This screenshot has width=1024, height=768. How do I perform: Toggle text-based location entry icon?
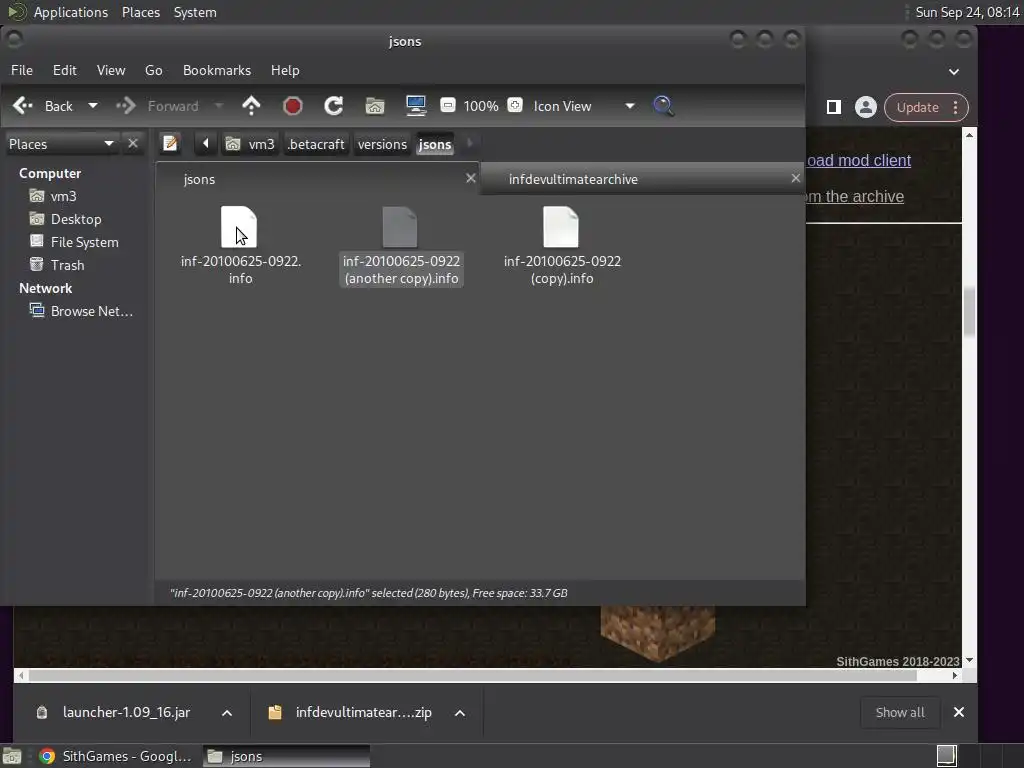170,143
